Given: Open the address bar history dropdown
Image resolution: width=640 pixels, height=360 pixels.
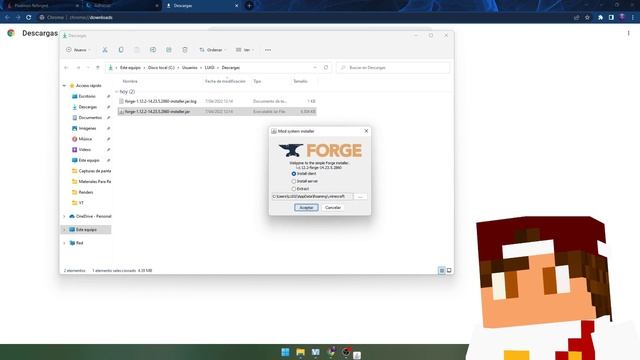Looking at the screenshot, I should tap(315, 68).
